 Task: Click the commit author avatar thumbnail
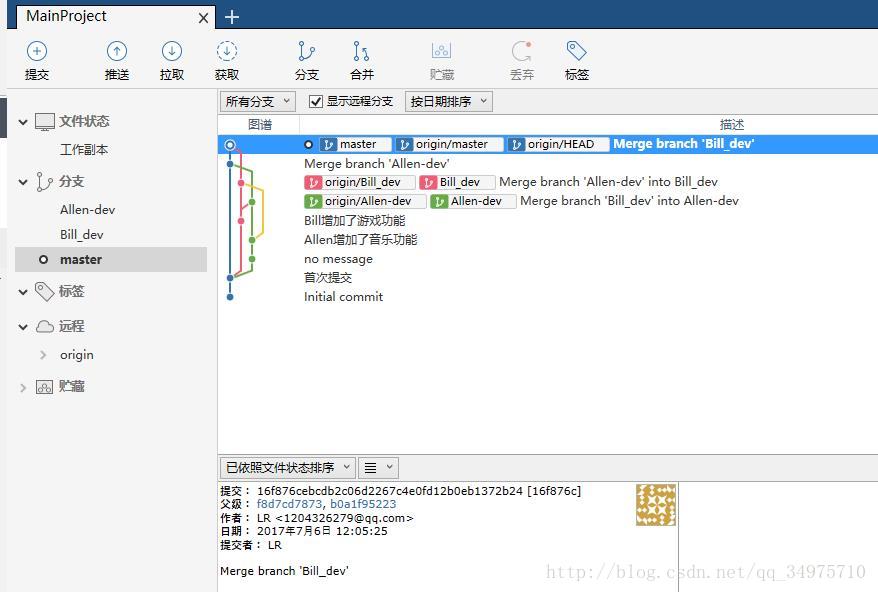pyautogui.click(x=656, y=505)
